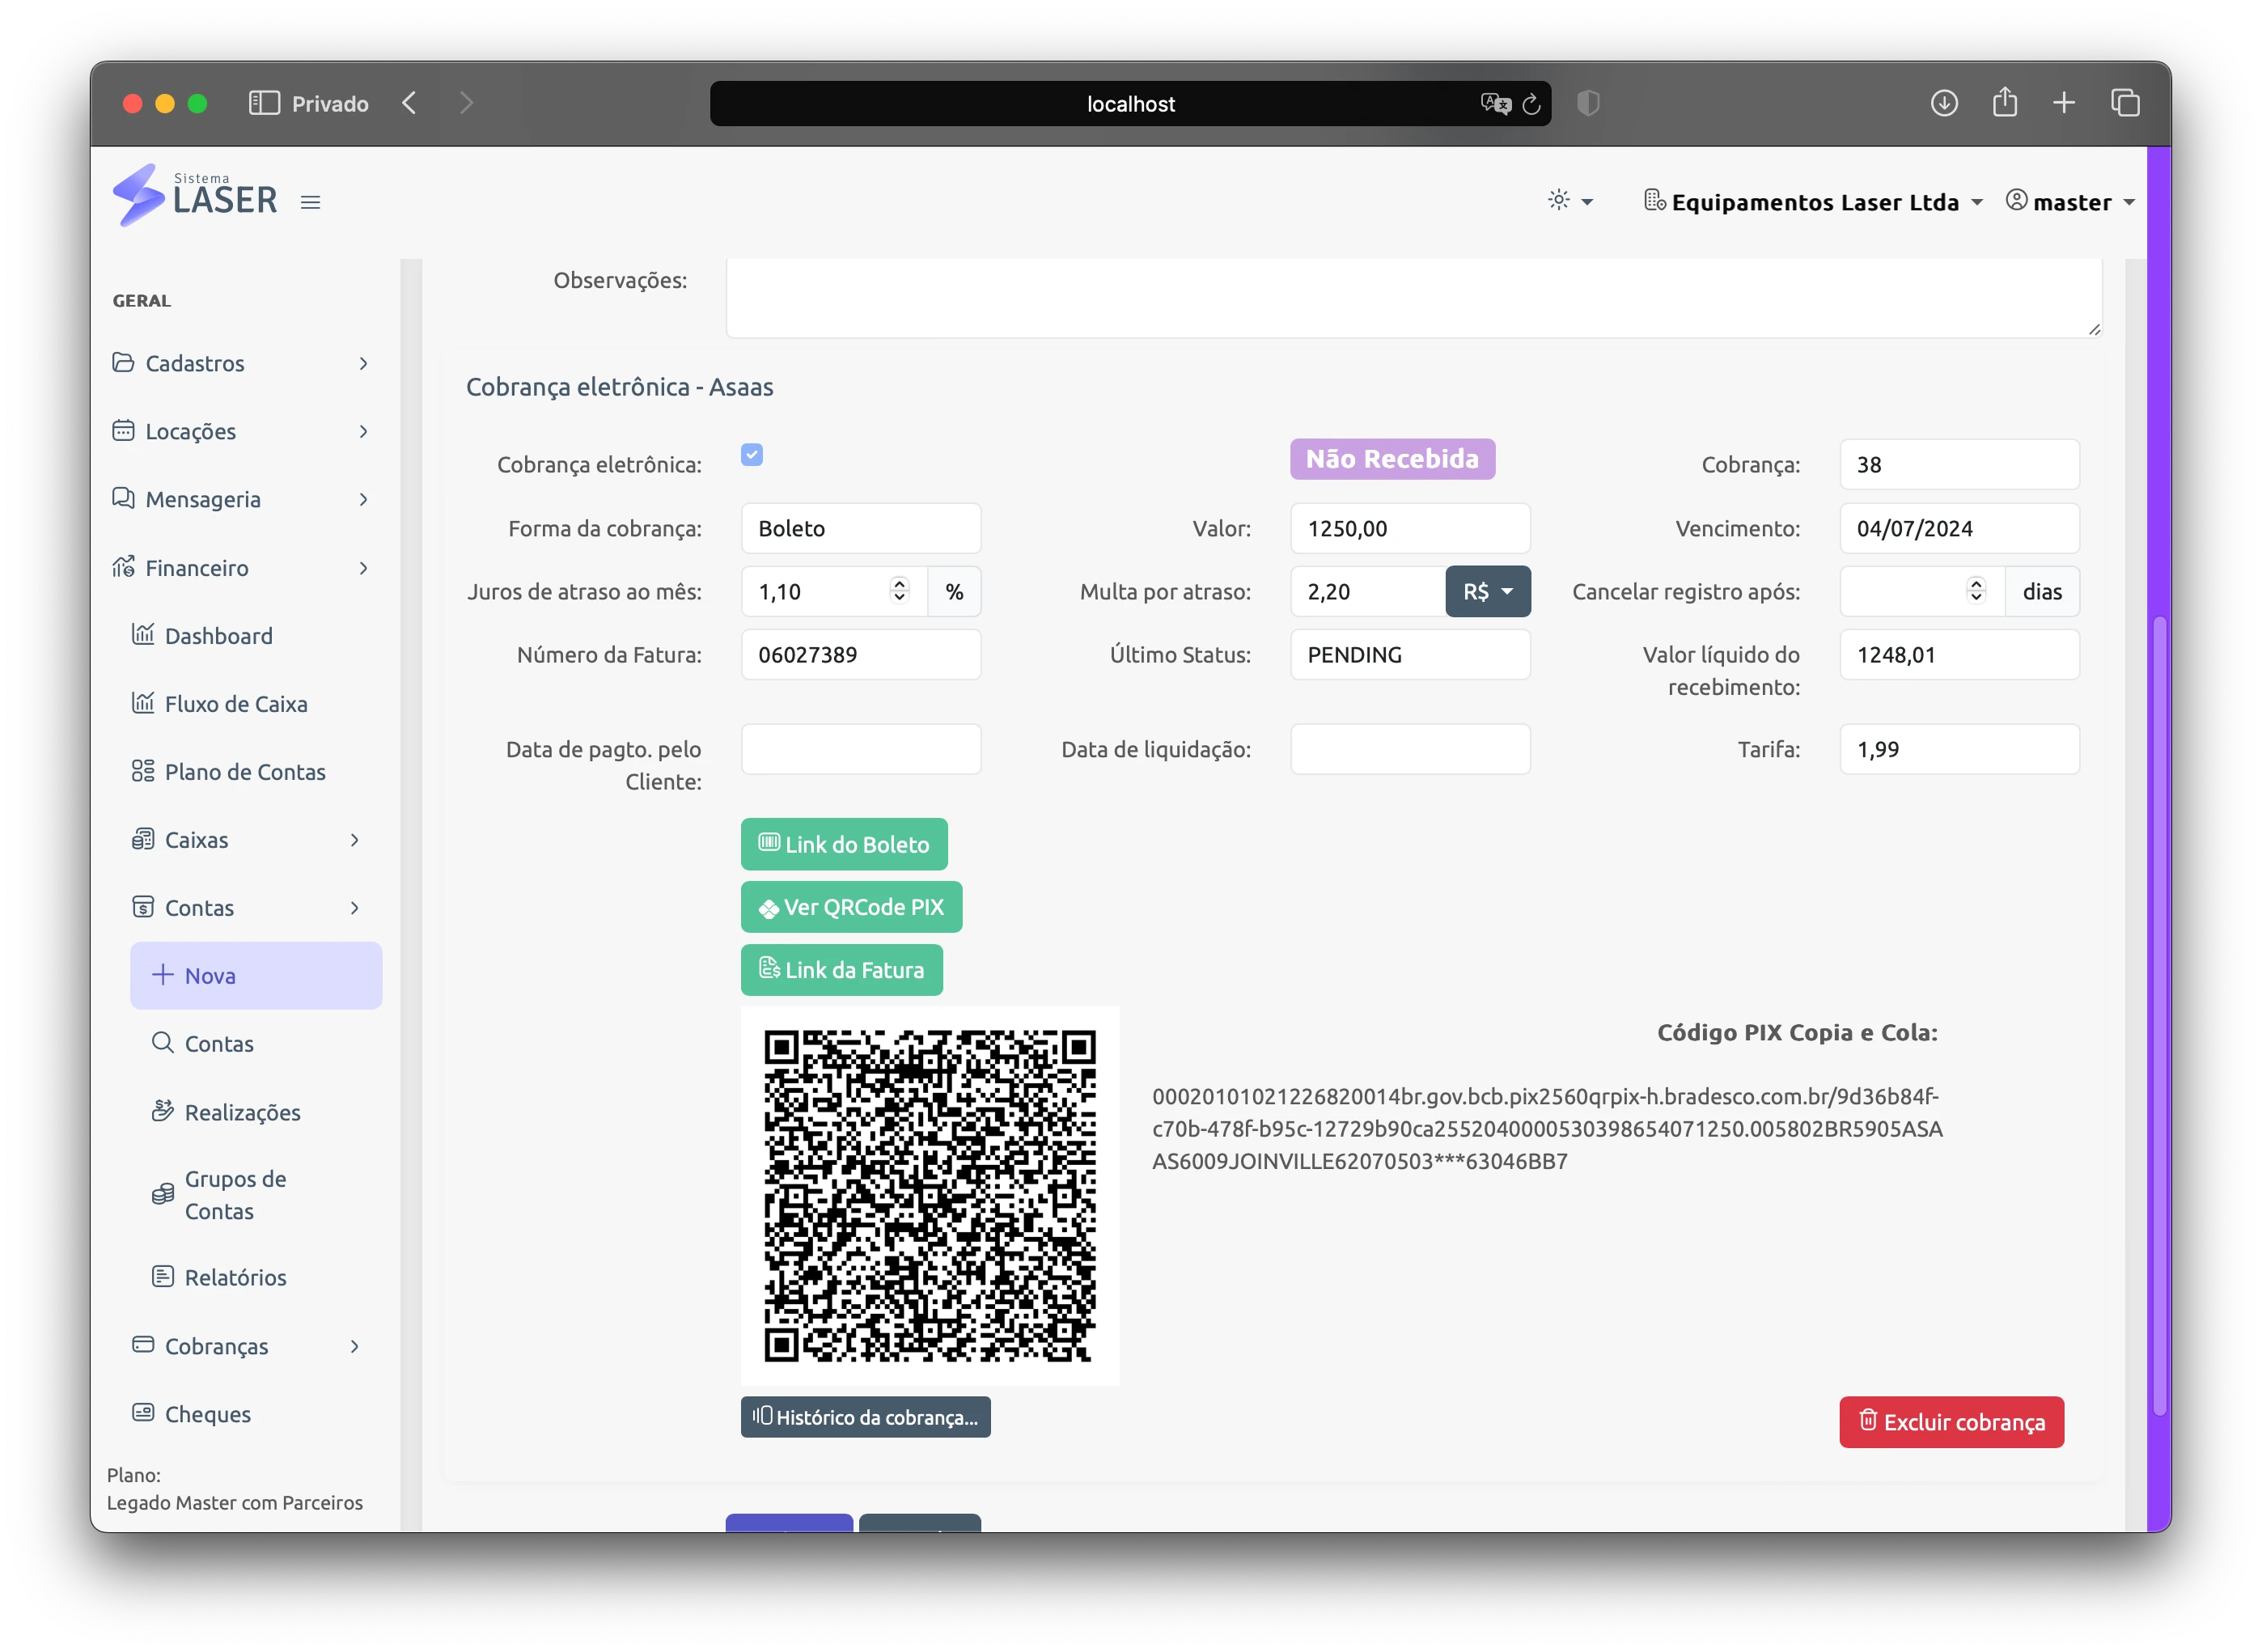Click the Safari sidebar toggle icon
Screen dimensions: 2262x1652
tap(264, 103)
